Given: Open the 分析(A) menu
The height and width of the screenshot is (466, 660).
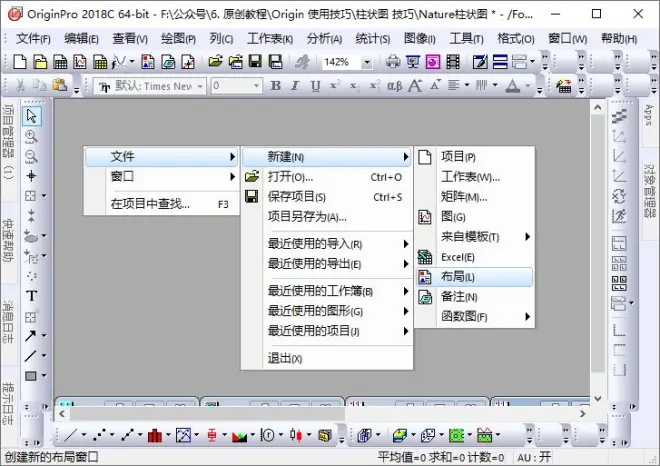Looking at the screenshot, I should coord(324,39).
